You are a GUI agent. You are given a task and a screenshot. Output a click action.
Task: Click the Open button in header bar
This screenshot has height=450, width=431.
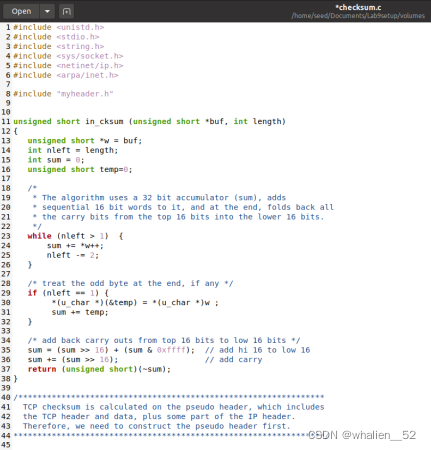(x=21, y=11)
